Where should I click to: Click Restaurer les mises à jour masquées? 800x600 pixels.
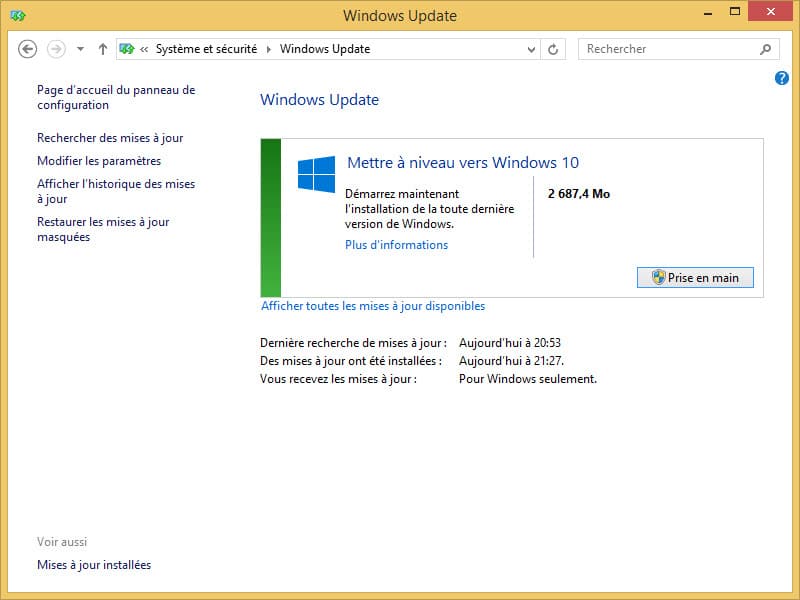coord(103,229)
